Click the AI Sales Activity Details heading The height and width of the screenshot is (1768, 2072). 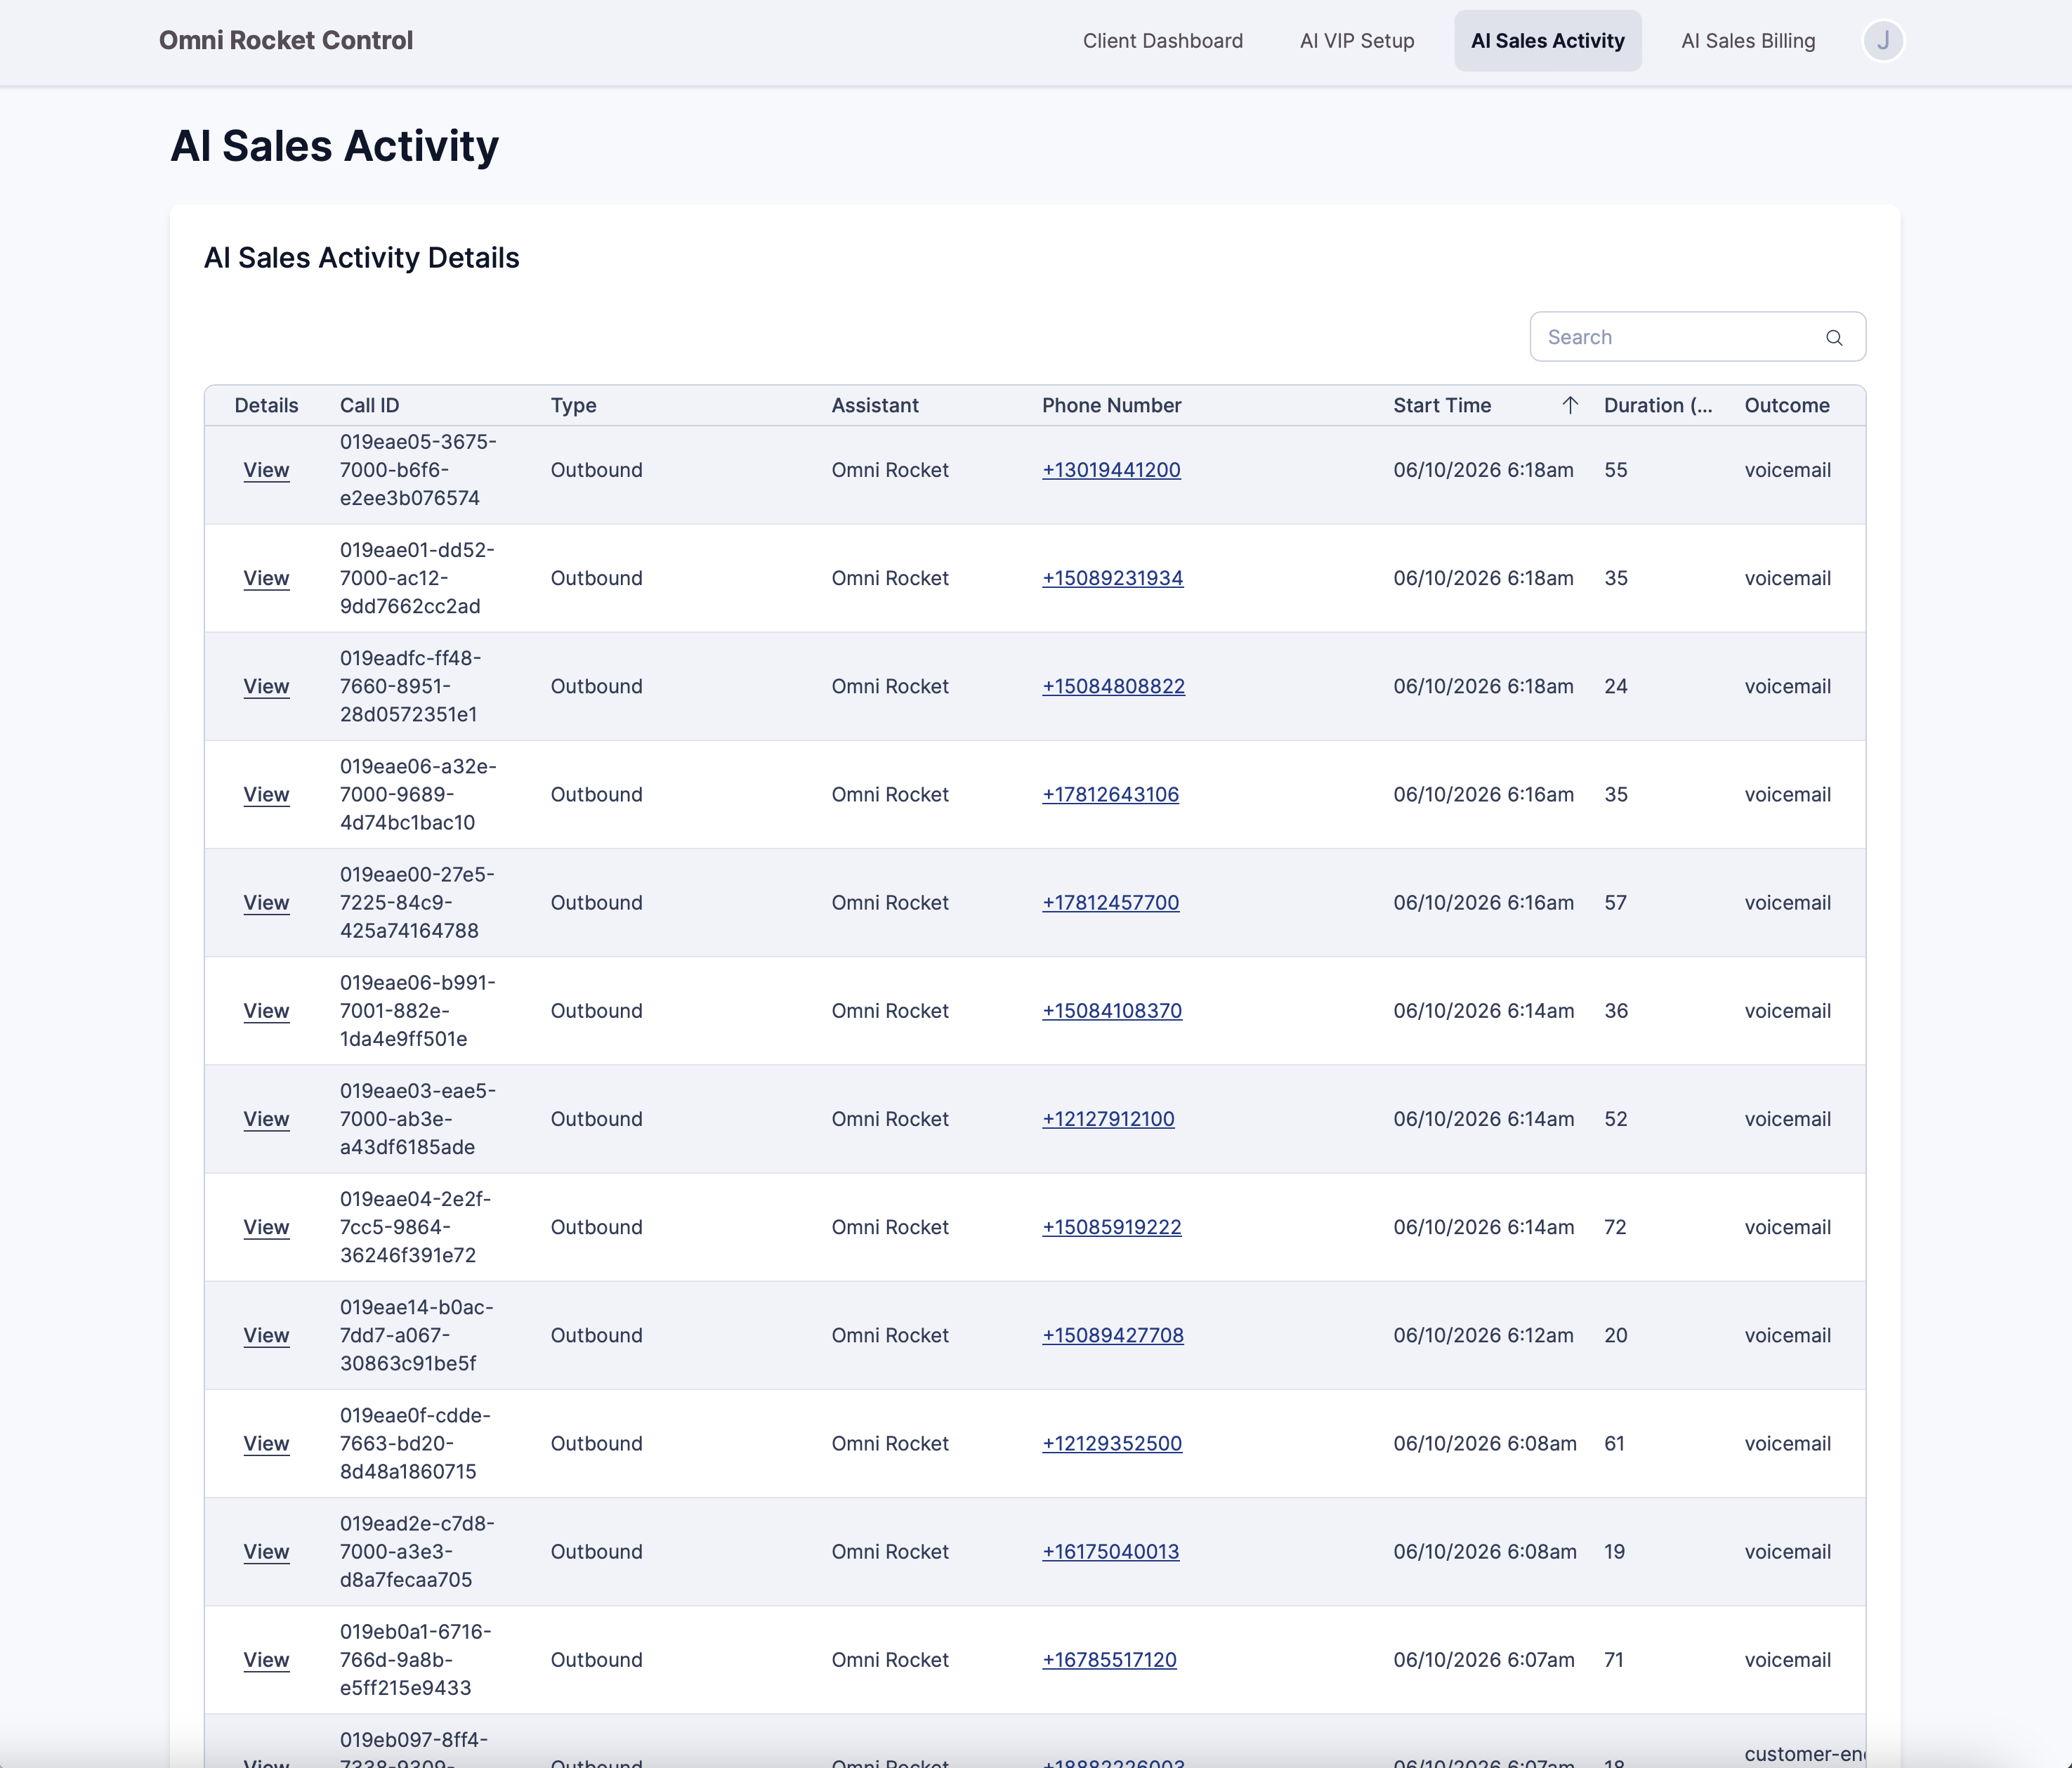click(x=361, y=258)
